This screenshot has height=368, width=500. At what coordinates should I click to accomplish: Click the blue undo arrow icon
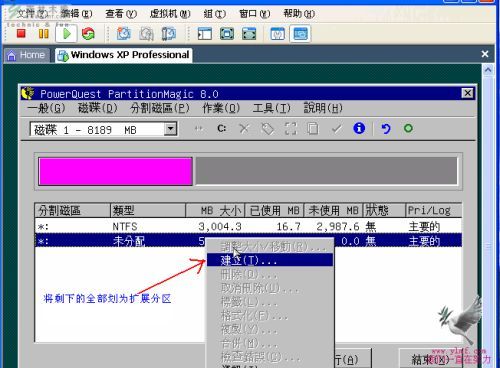pos(385,129)
